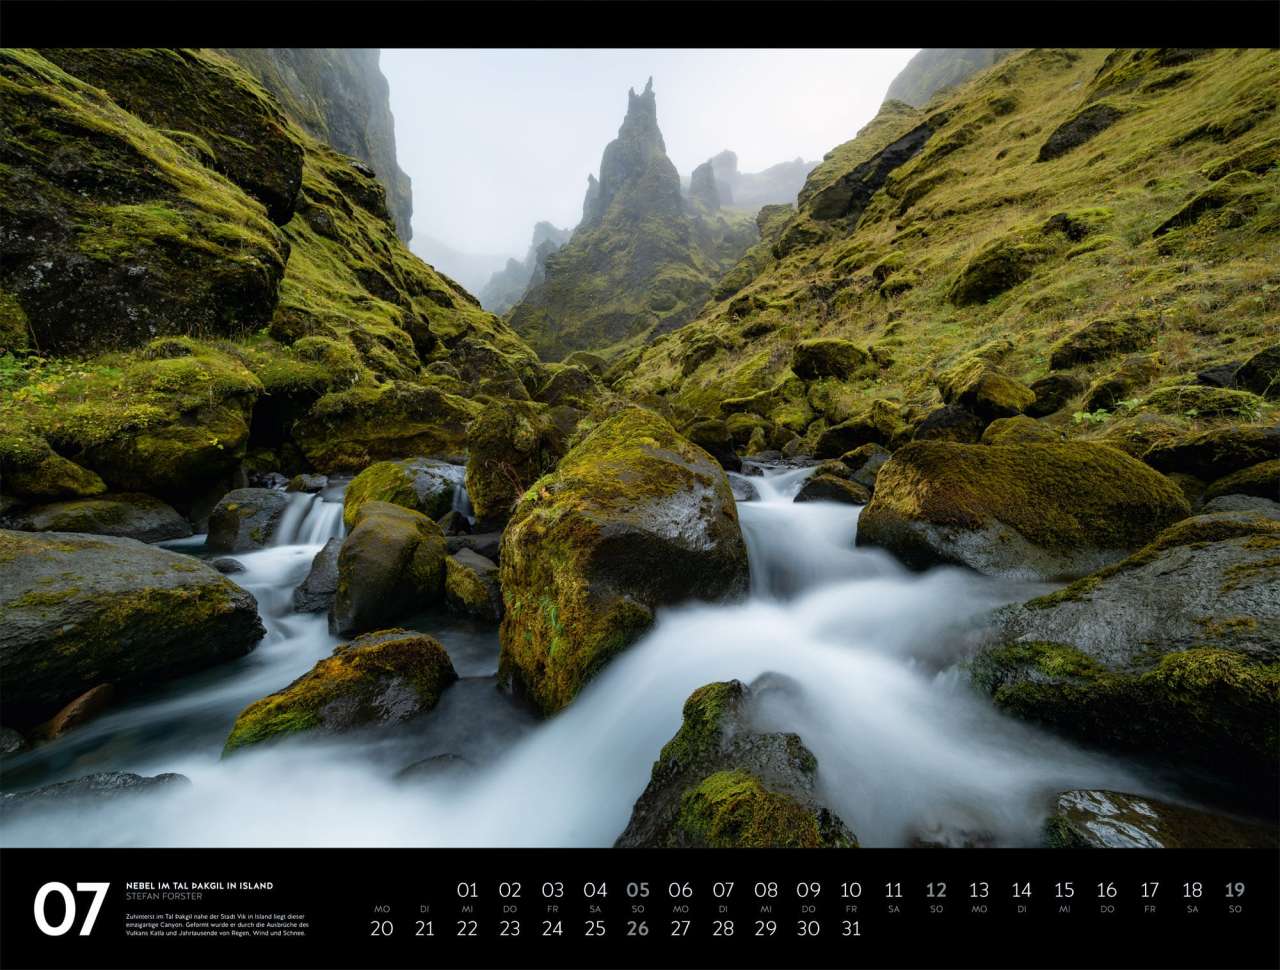This screenshot has width=1280, height=970.
Task: Select date 29 in the second row
Action: pyautogui.click(x=765, y=928)
